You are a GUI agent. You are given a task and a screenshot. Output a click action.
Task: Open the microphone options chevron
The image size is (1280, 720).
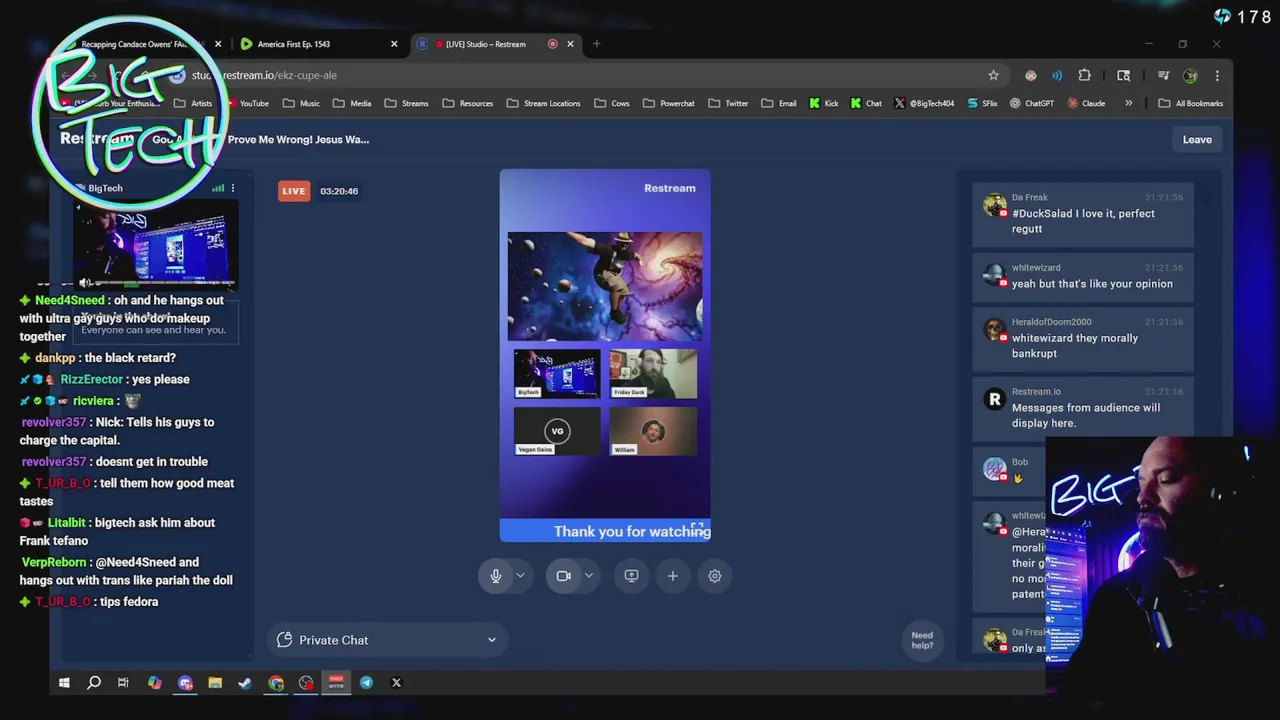point(520,576)
